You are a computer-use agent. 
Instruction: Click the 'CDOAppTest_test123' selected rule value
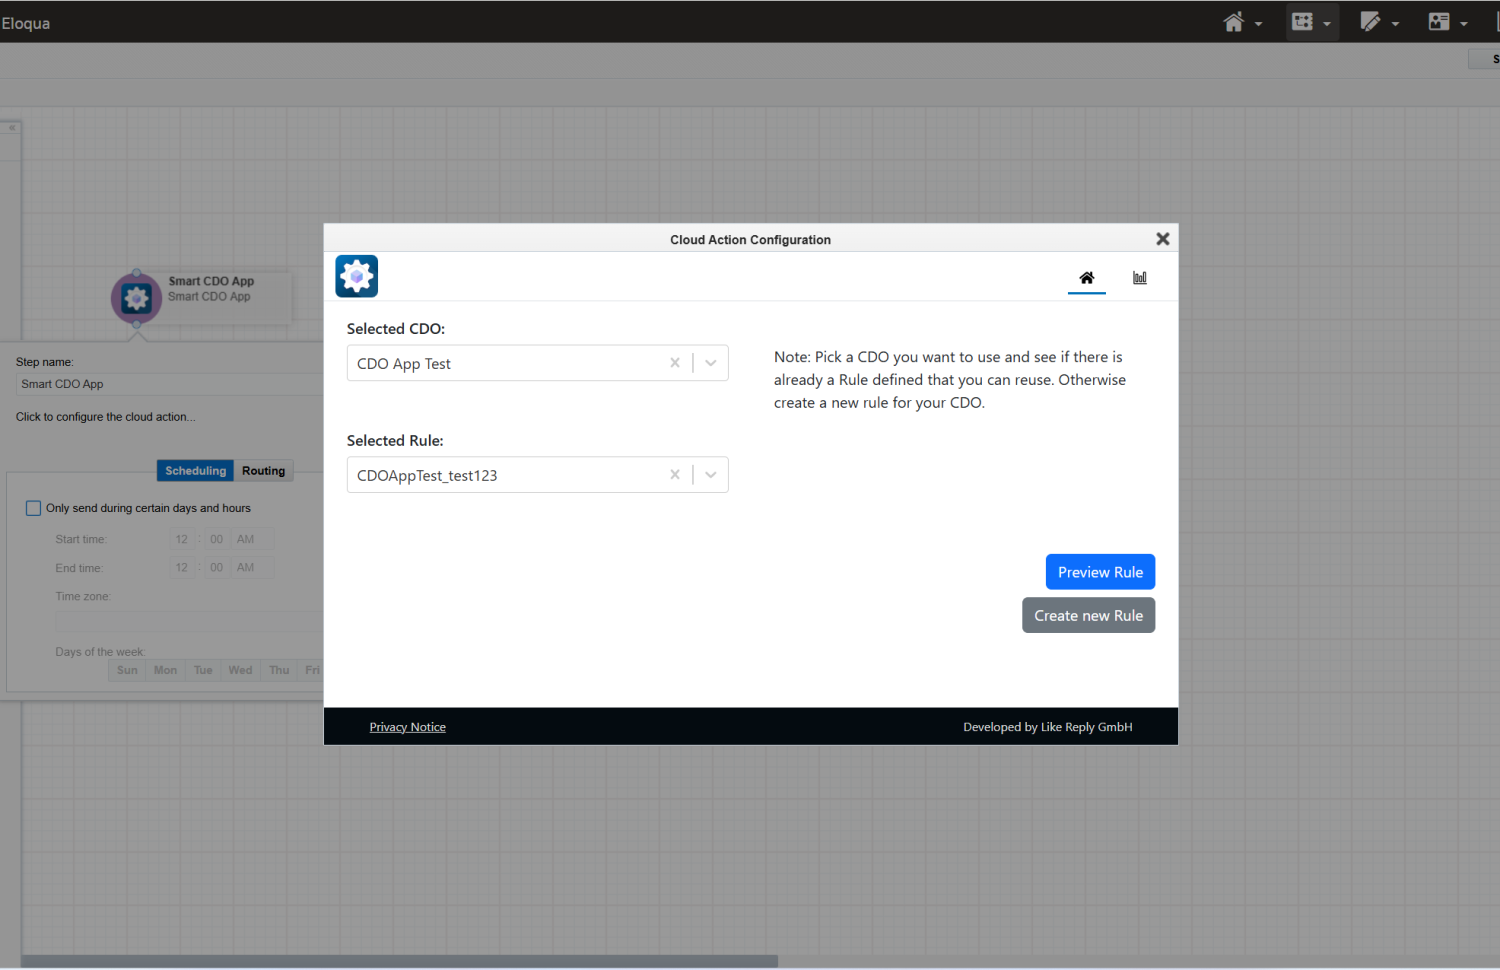tap(427, 476)
